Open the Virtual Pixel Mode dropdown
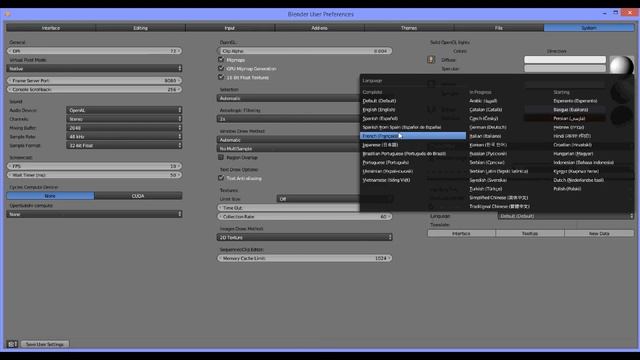 [94, 69]
